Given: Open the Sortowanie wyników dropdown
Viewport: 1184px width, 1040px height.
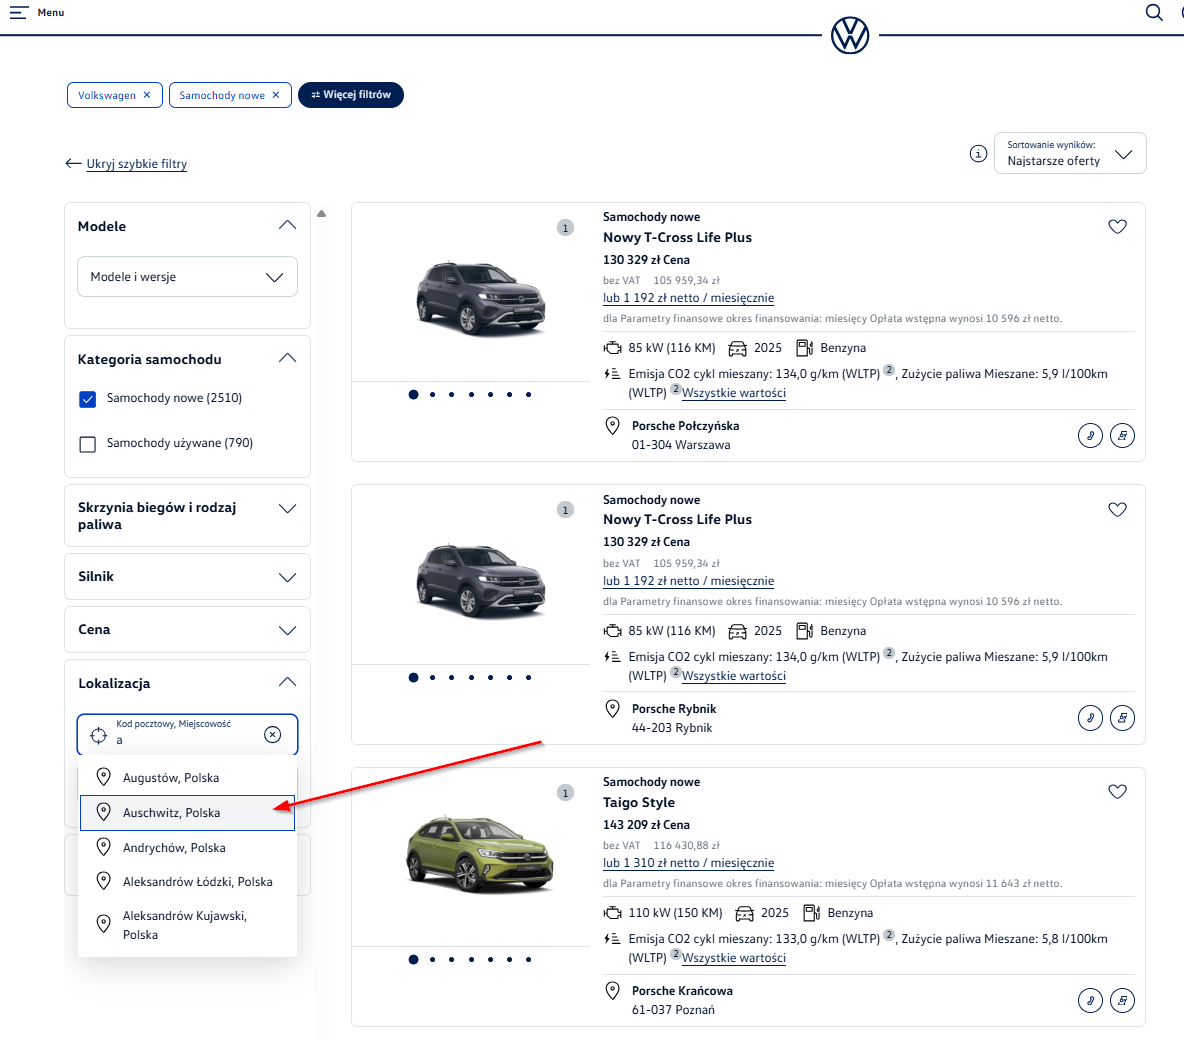Looking at the screenshot, I should click(x=1069, y=153).
